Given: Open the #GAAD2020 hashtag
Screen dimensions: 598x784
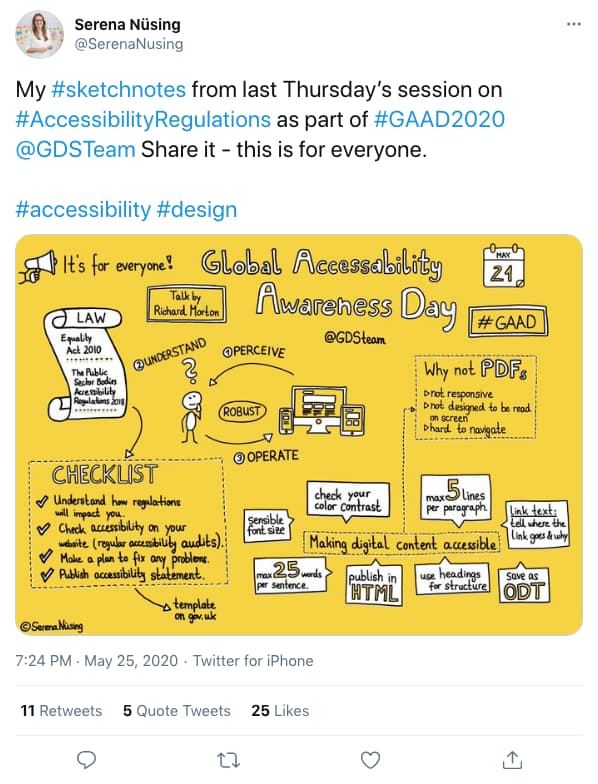Looking at the screenshot, I should 439,120.
